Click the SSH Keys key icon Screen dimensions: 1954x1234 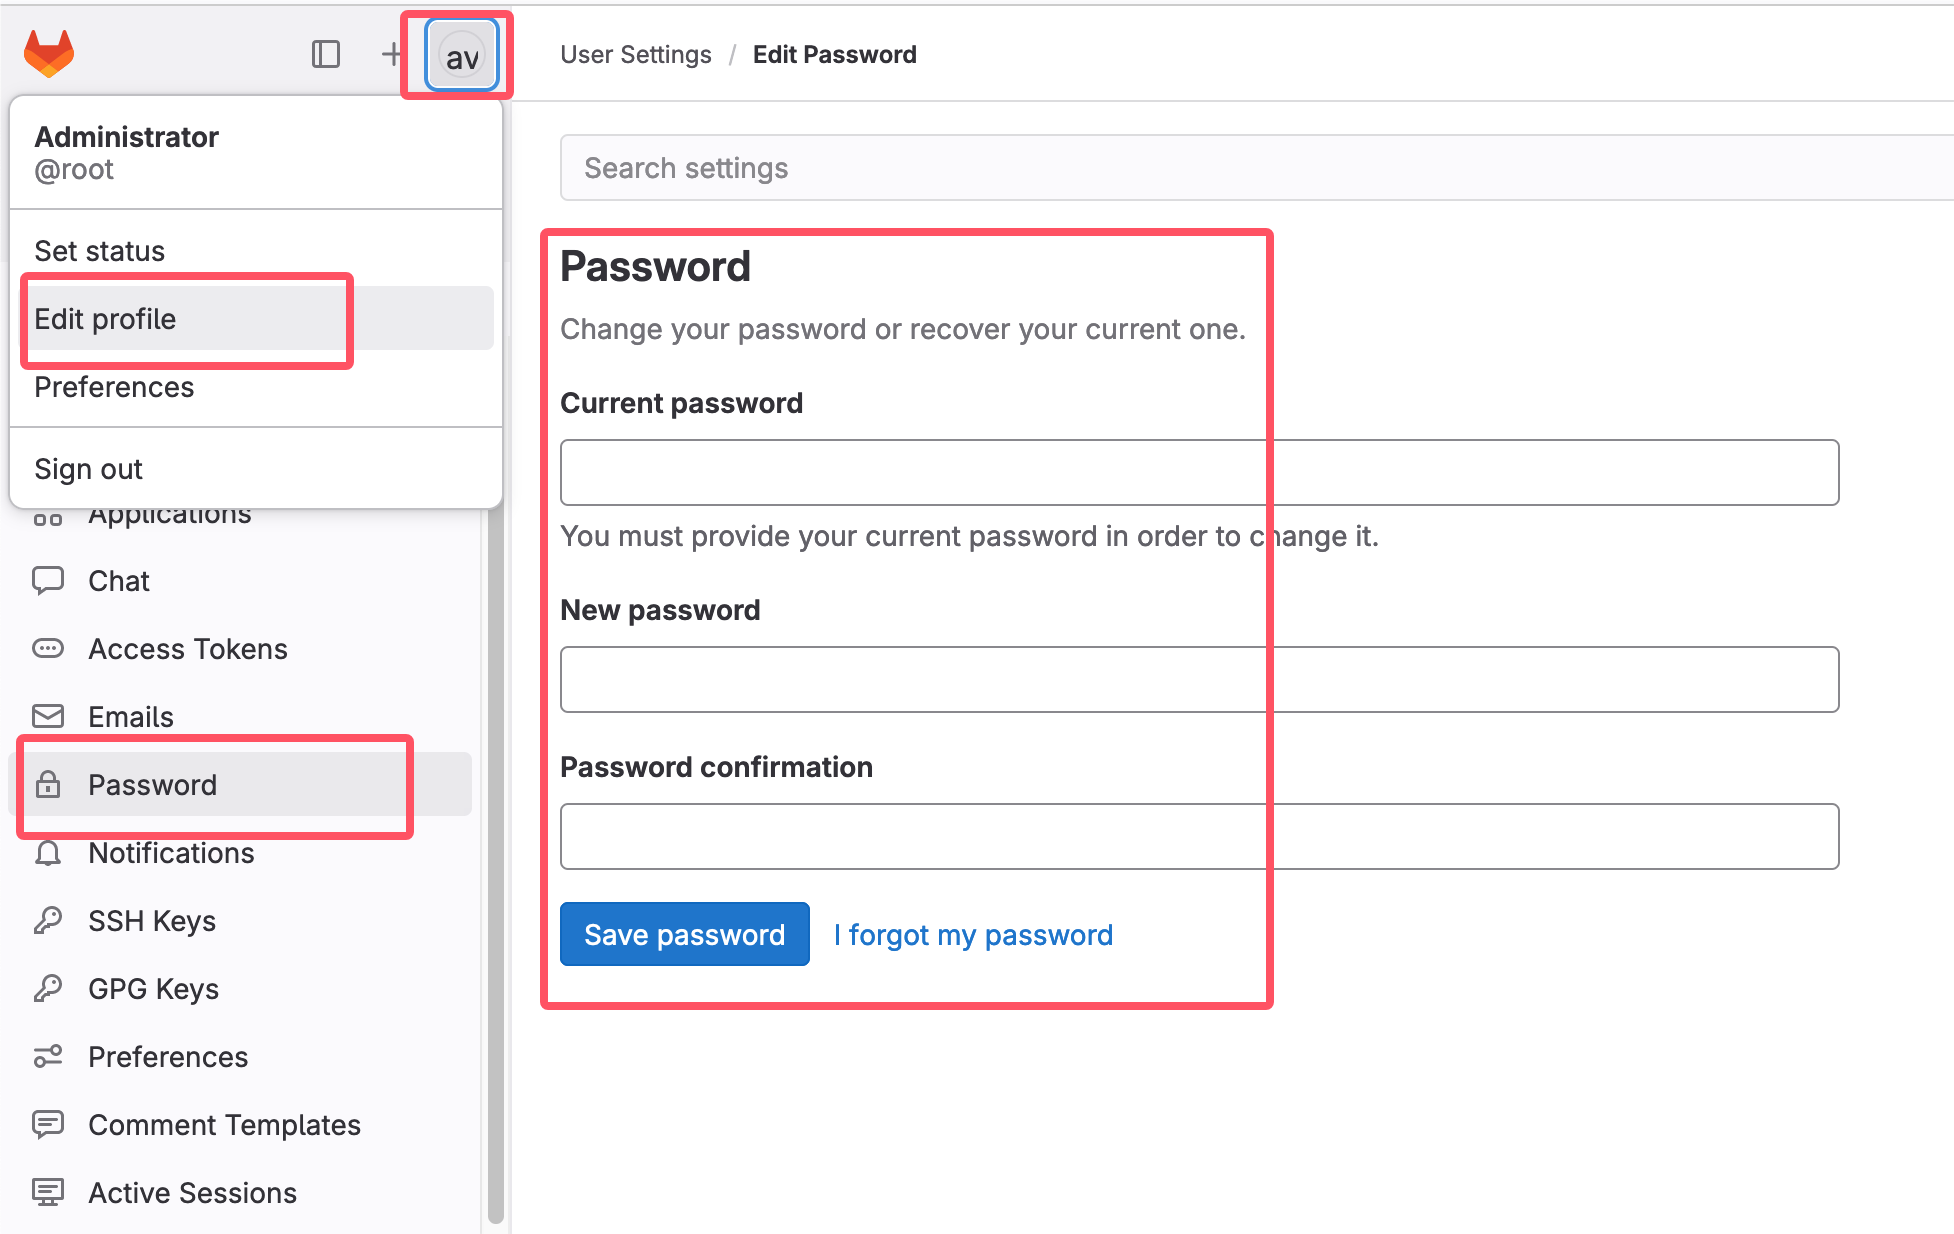[48, 921]
